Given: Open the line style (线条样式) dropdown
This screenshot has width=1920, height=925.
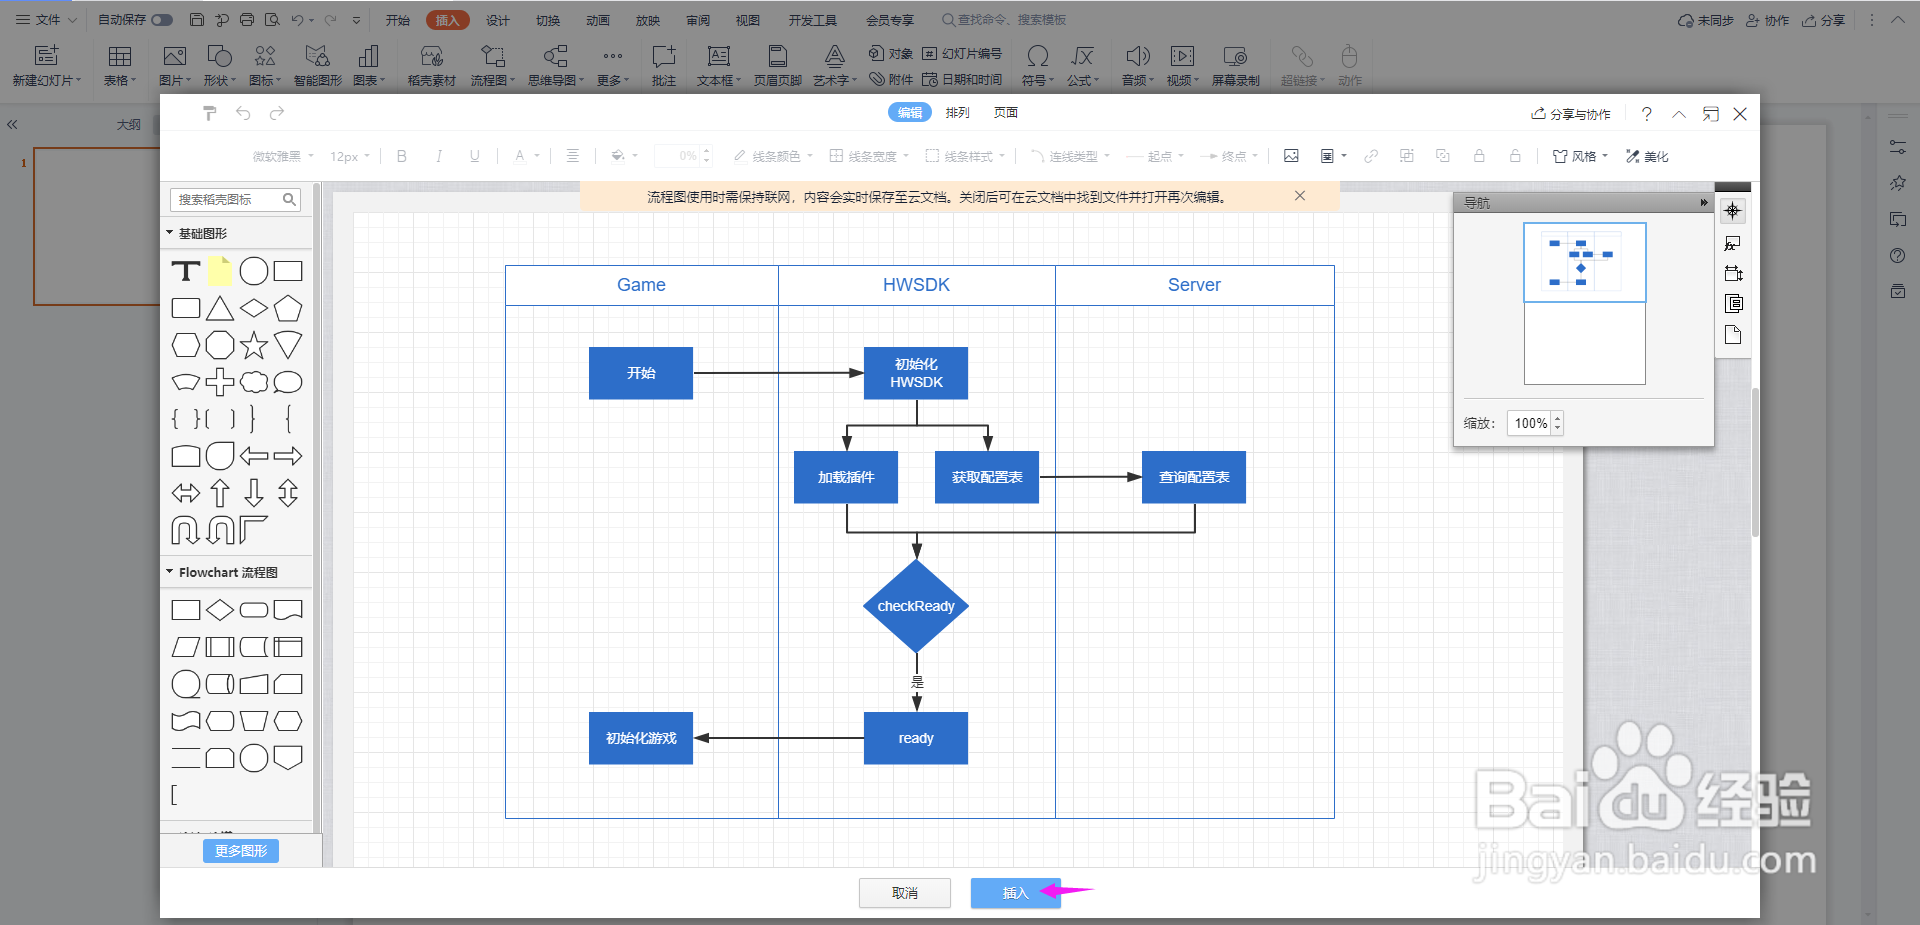Looking at the screenshot, I should pyautogui.click(x=965, y=156).
